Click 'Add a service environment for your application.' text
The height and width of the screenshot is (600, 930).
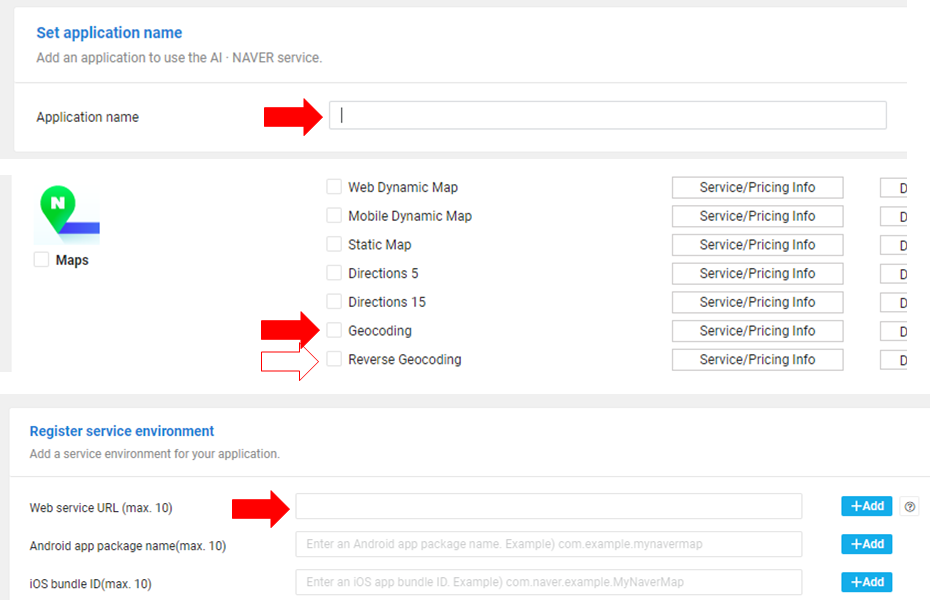pos(154,454)
